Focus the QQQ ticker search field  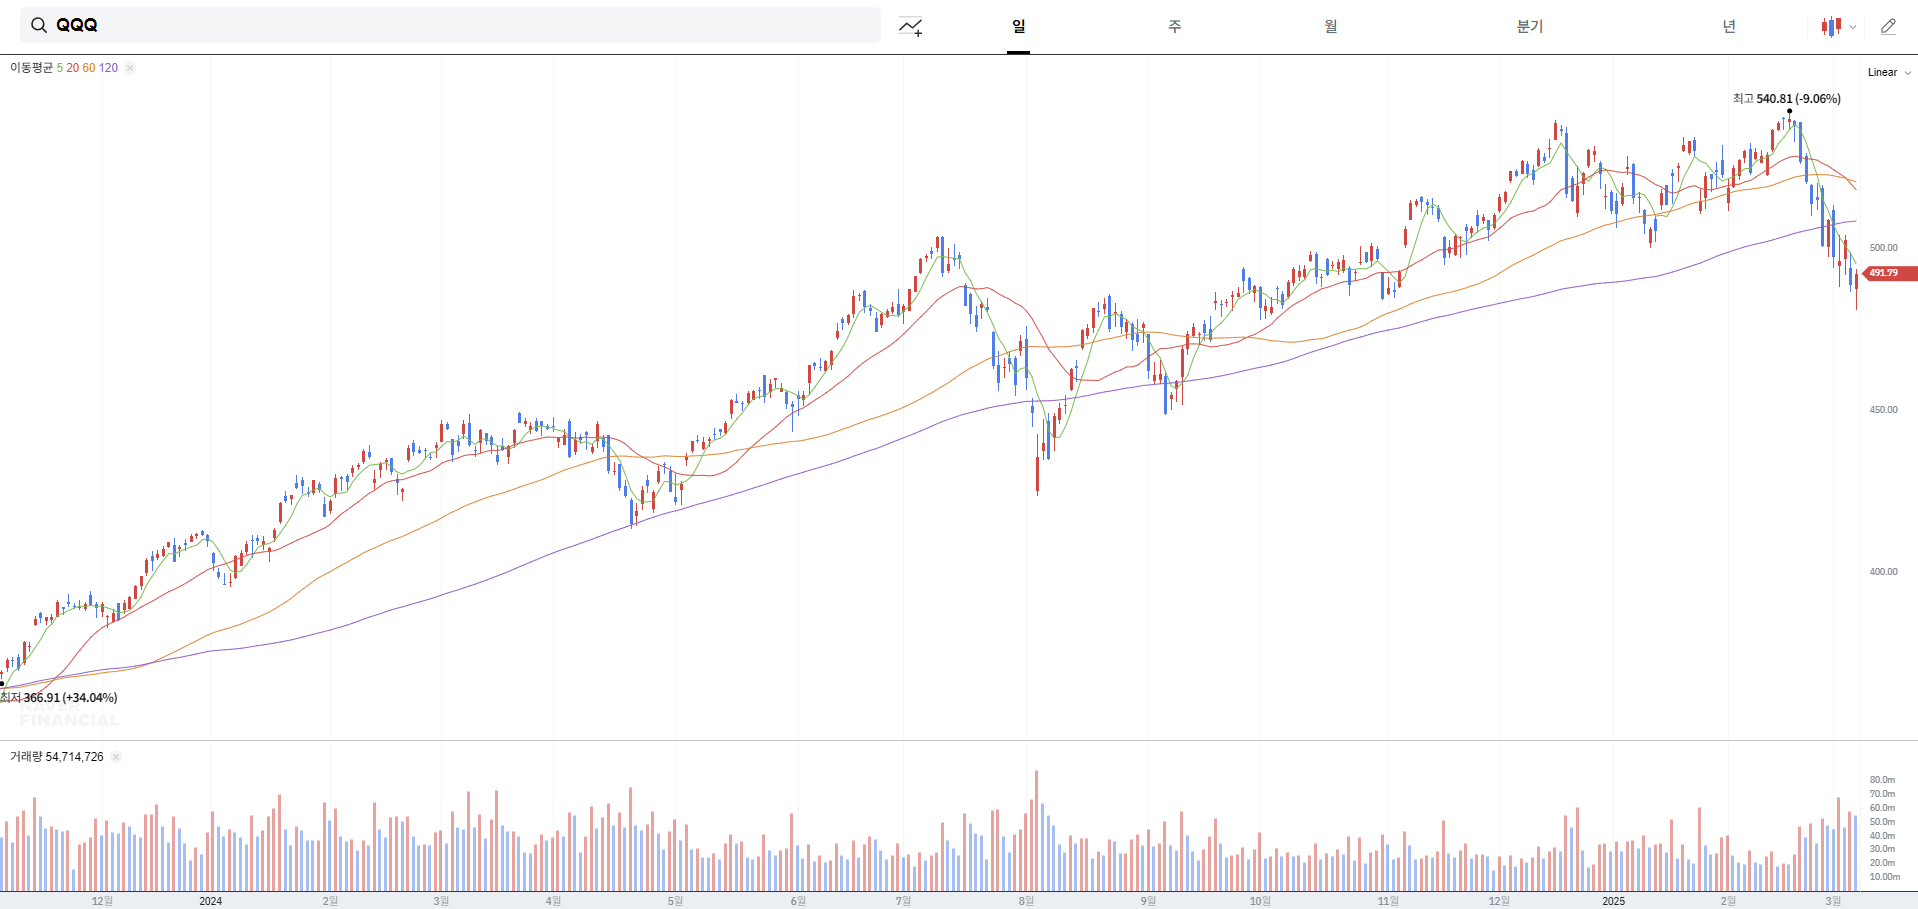point(450,25)
